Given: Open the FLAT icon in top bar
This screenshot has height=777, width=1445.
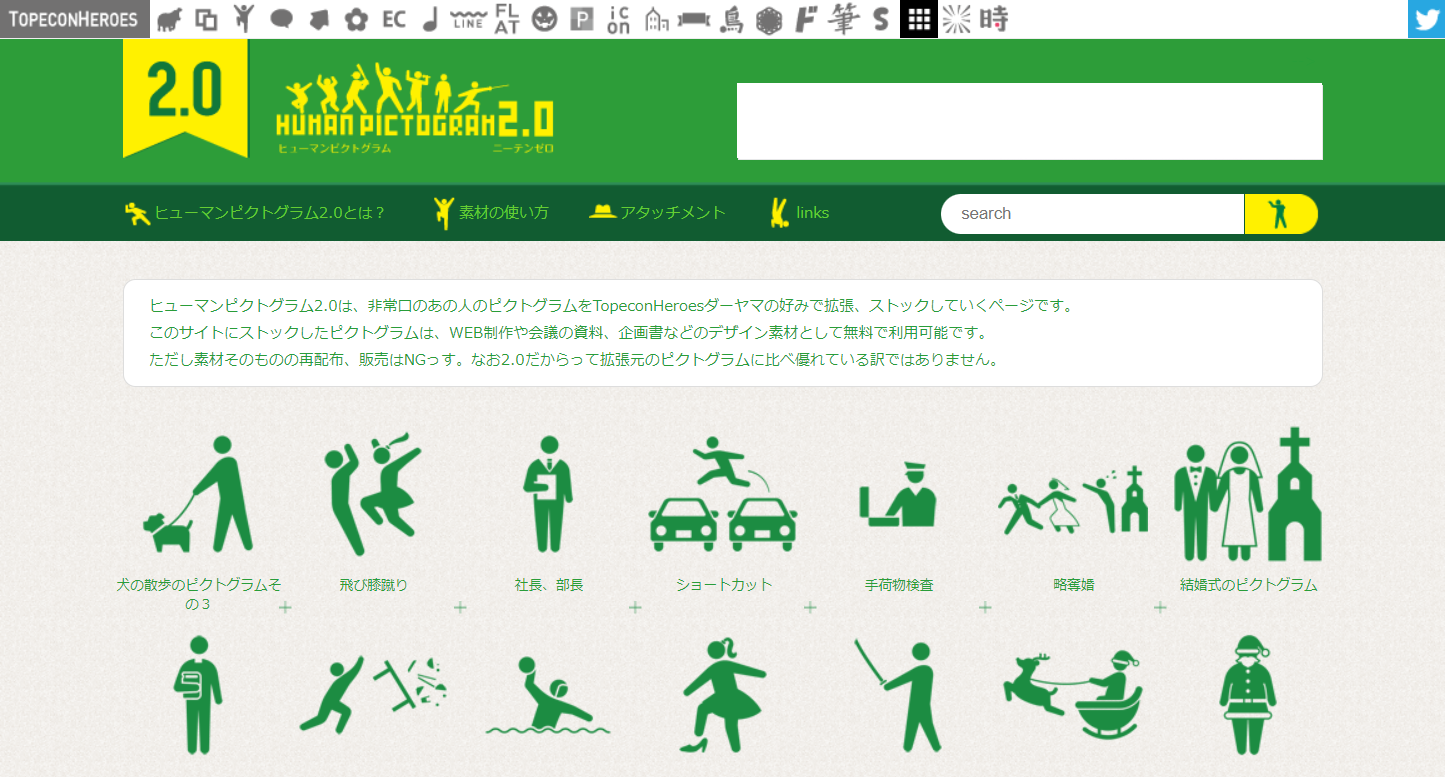Looking at the screenshot, I should pos(507,19).
